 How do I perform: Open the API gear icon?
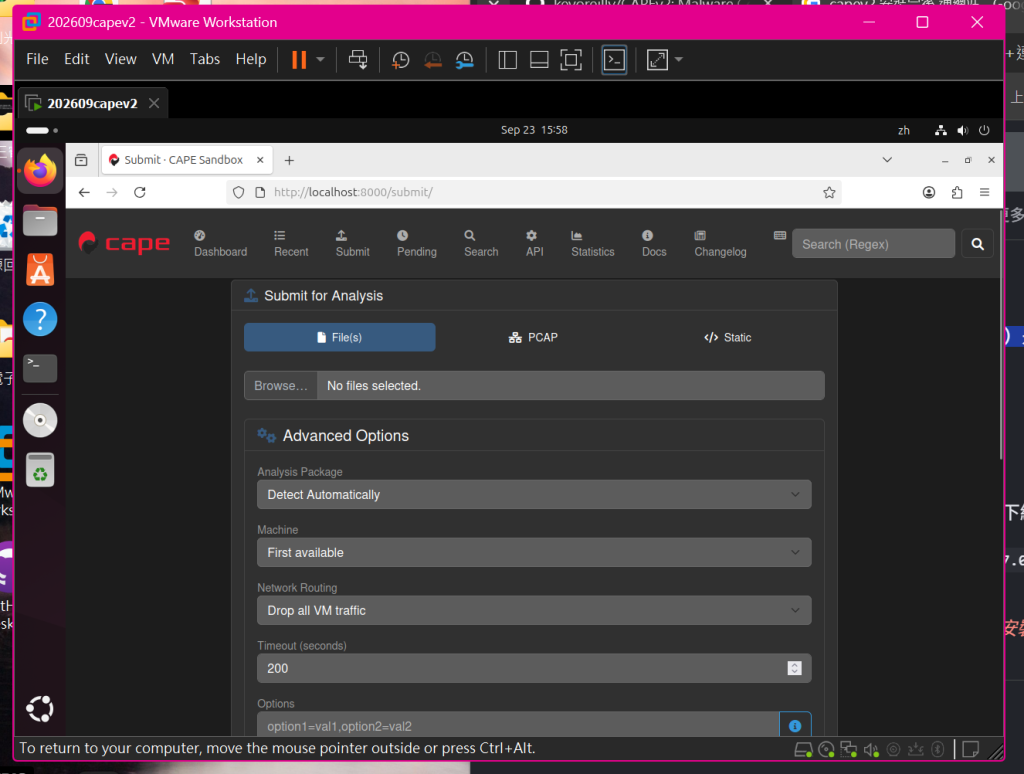tap(532, 235)
